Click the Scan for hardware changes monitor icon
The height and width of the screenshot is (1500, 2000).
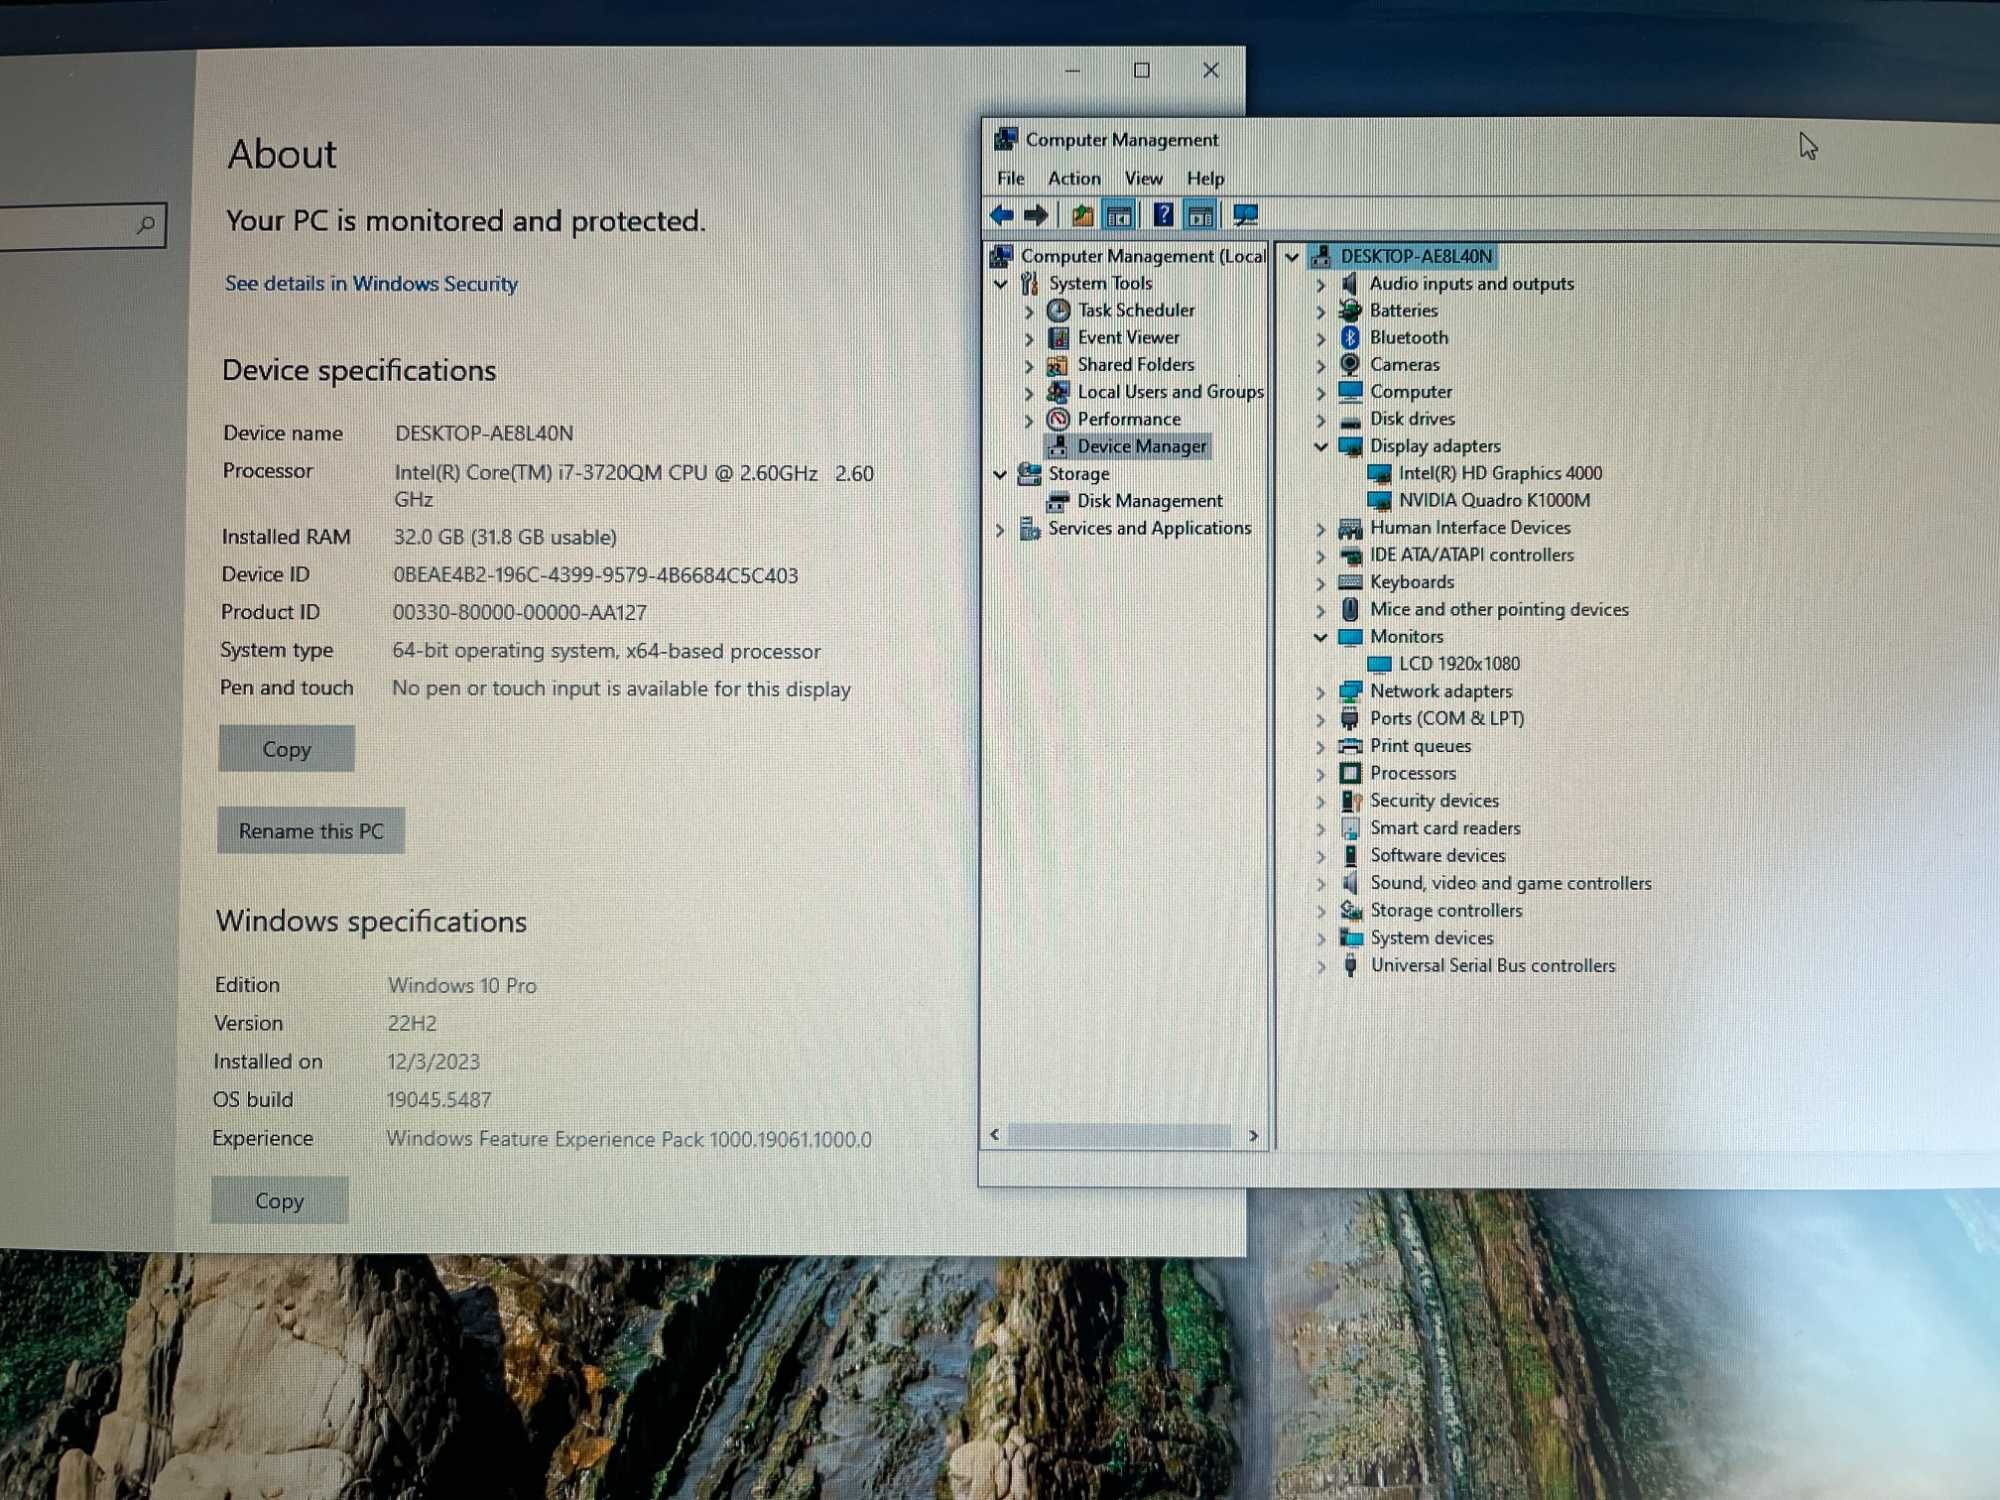point(1245,215)
